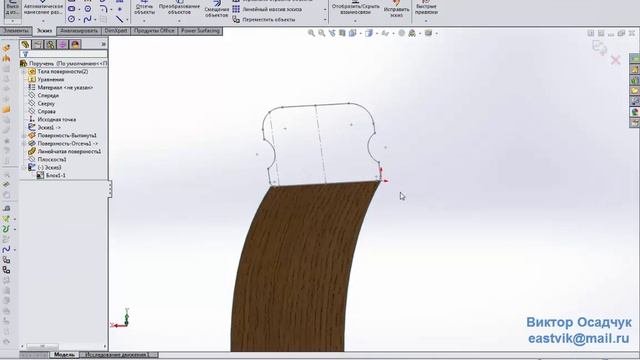Click Переместить объекты move entities

point(264,19)
